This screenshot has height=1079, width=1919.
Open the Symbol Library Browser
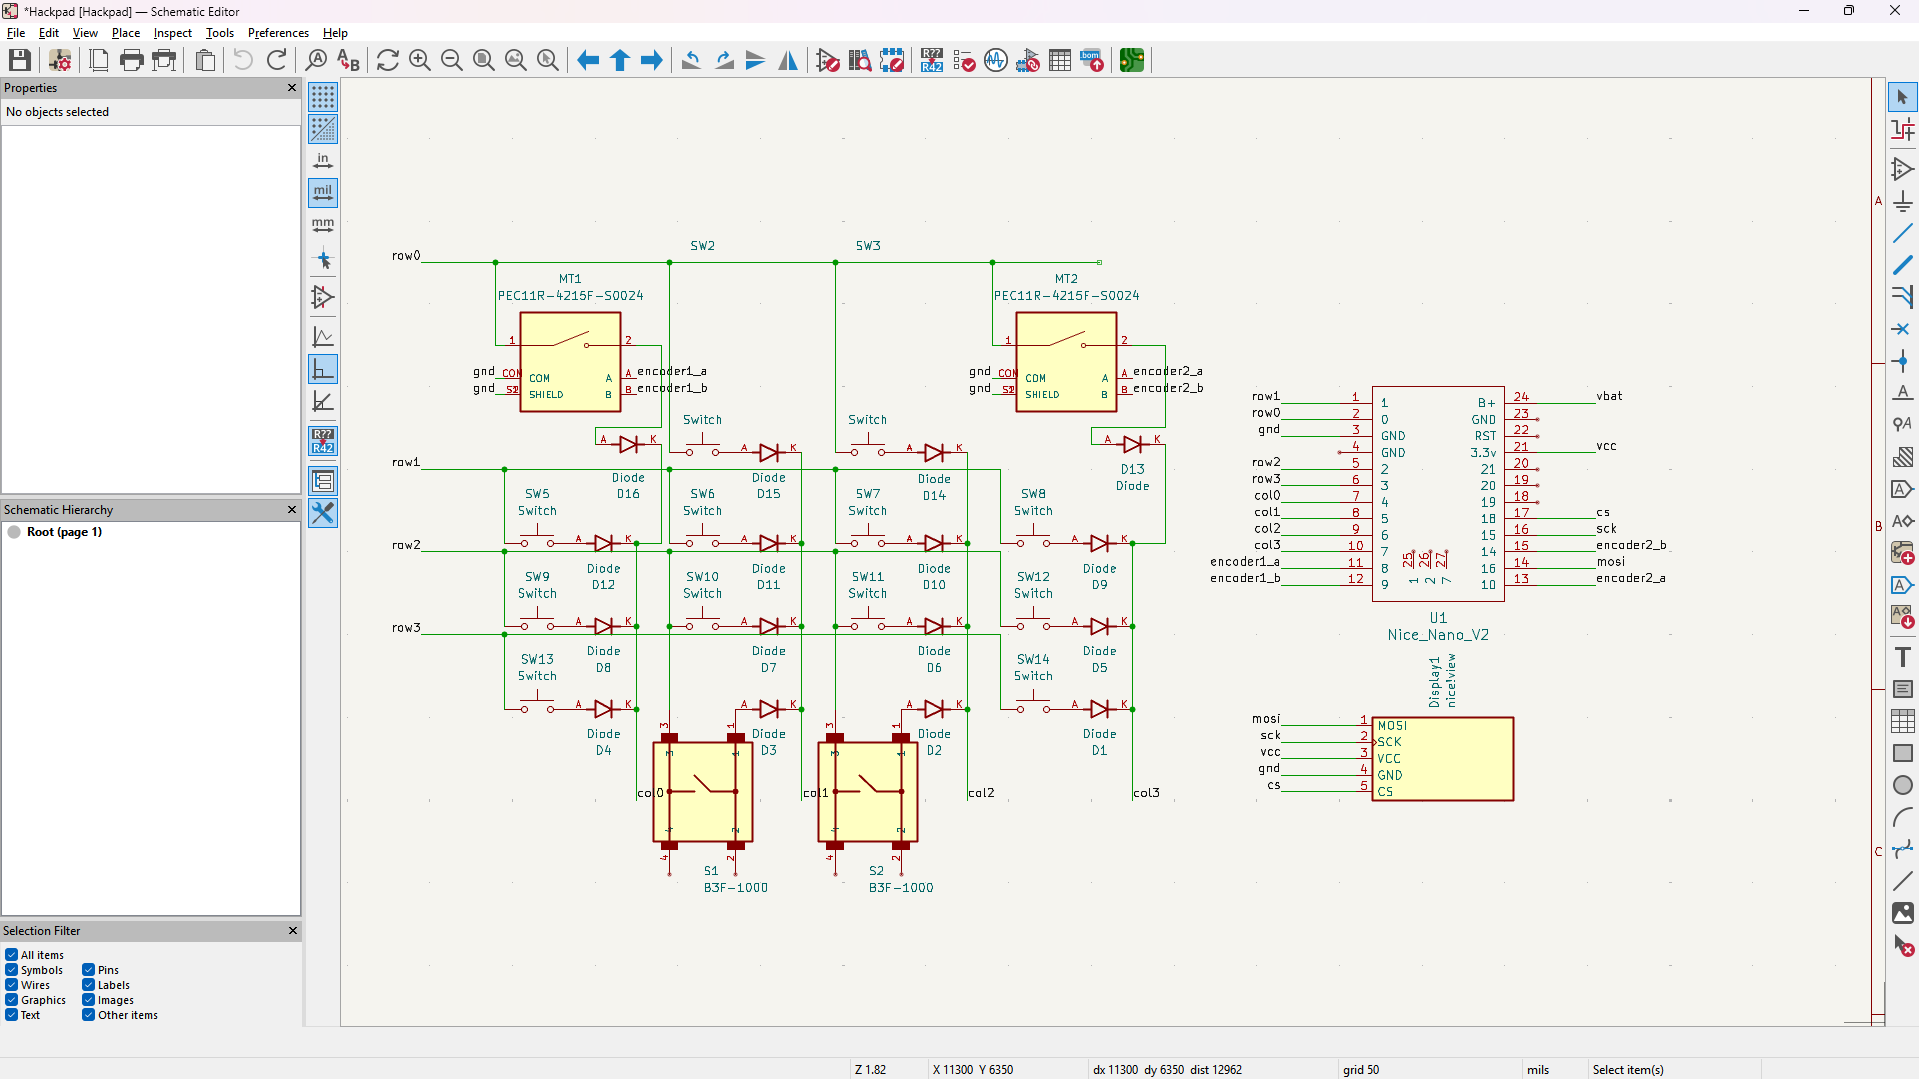pos(860,60)
